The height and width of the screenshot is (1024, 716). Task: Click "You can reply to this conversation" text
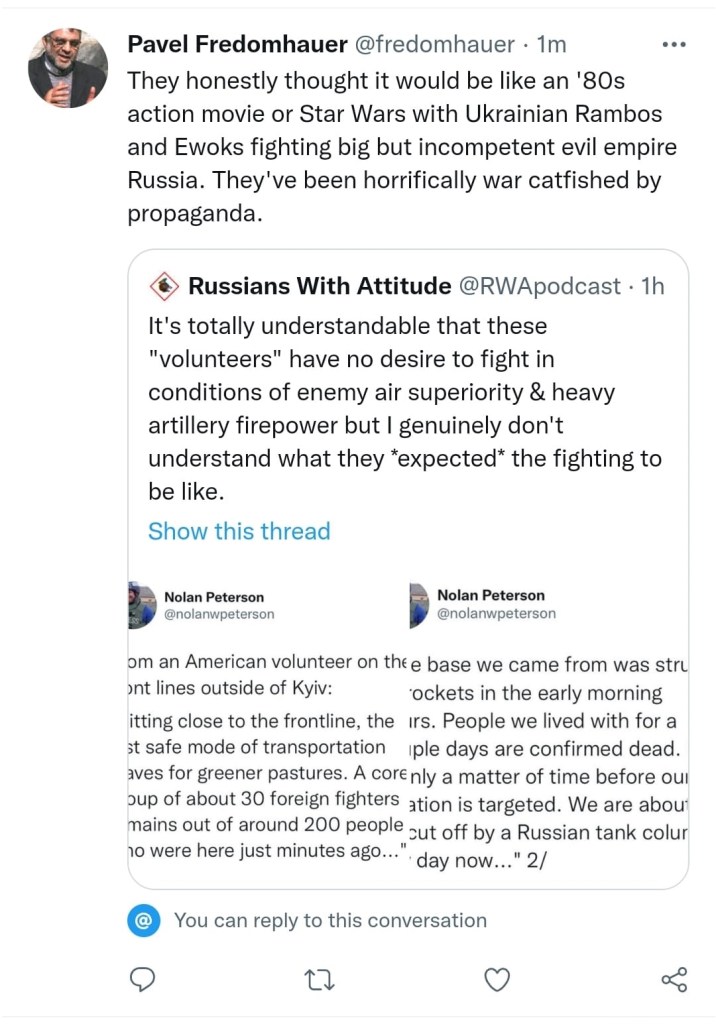coord(330,920)
